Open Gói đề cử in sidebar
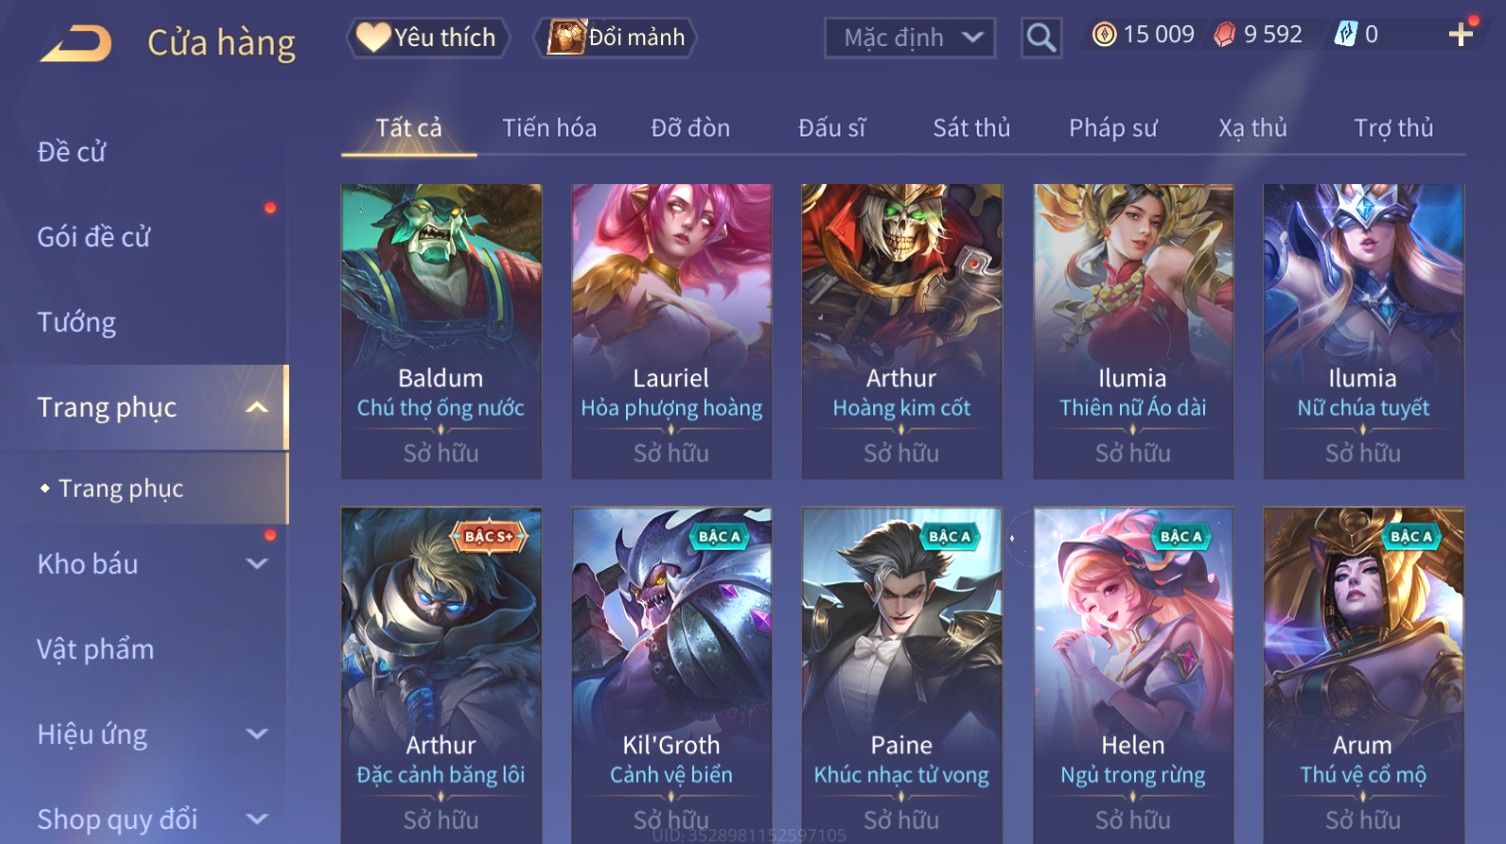This screenshot has width=1506, height=844. [x=94, y=237]
